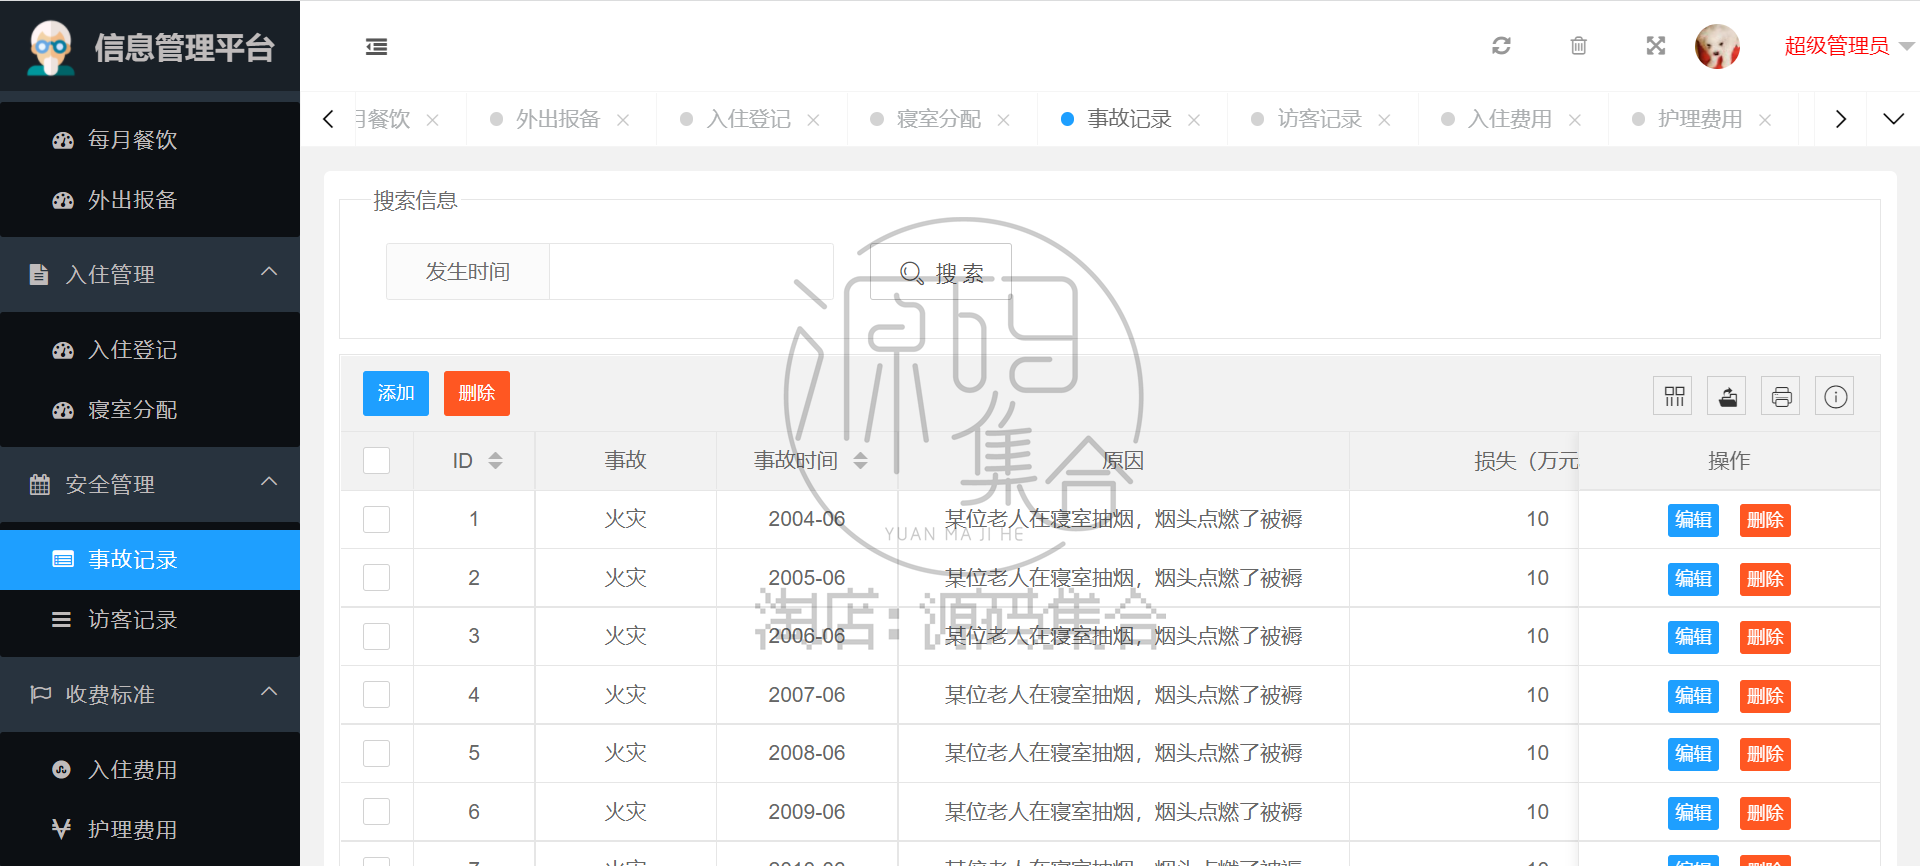Click the blue 添加 button
Viewport: 1920px width, 866px height.
(396, 393)
